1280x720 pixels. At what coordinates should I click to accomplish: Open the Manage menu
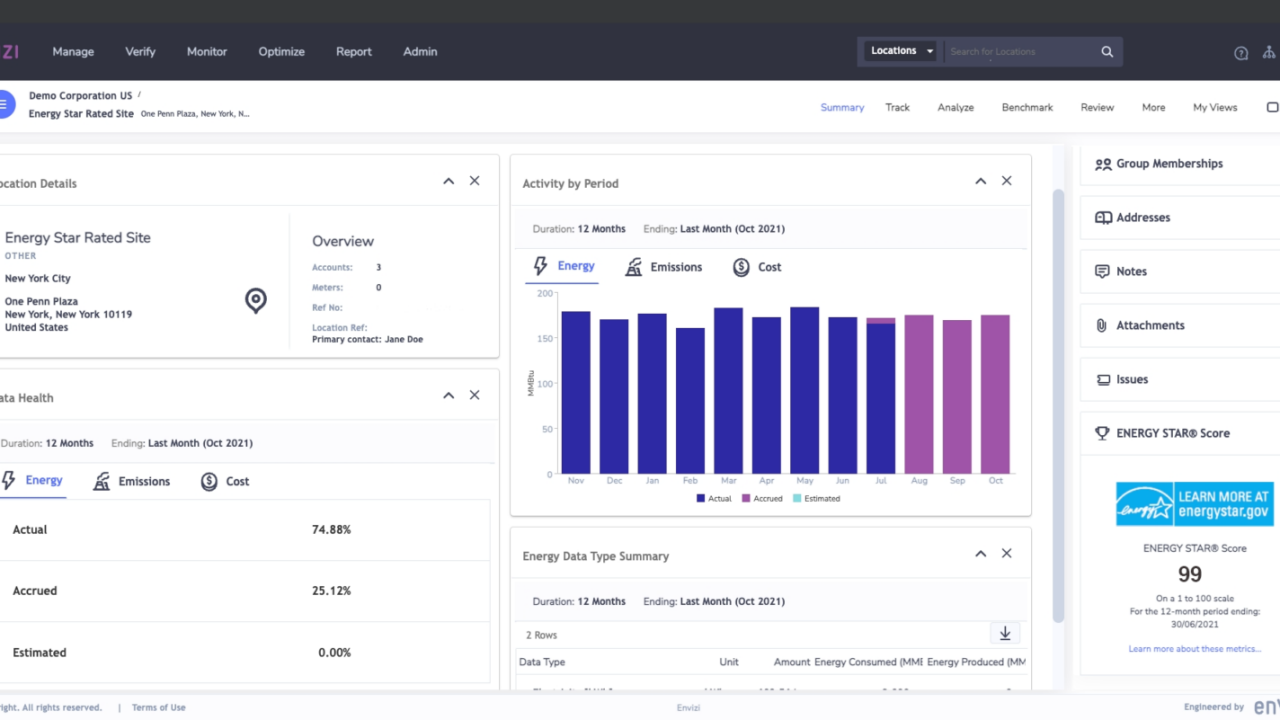pos(73,52)
